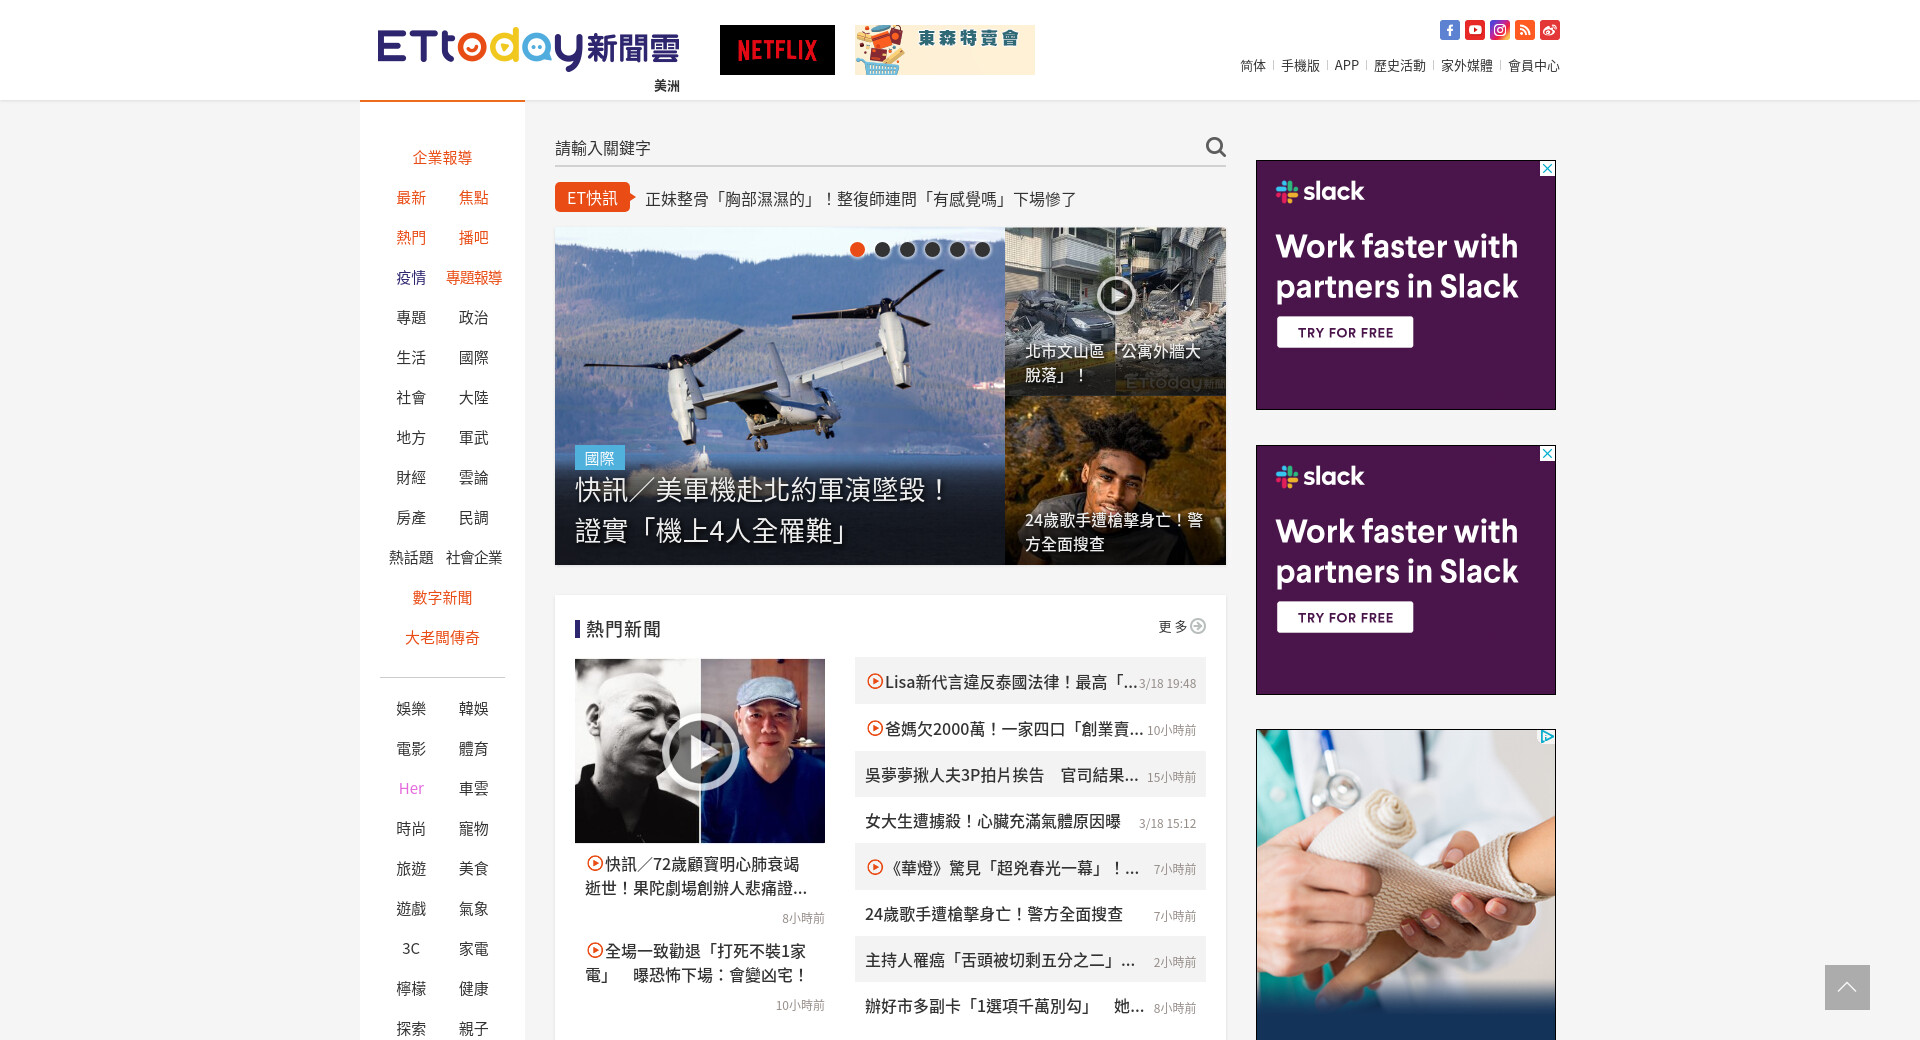The width and height of the screenshot is (1920, 1040).
Task: Select the third carousel slide dot
Action: (x=907, y=250)
